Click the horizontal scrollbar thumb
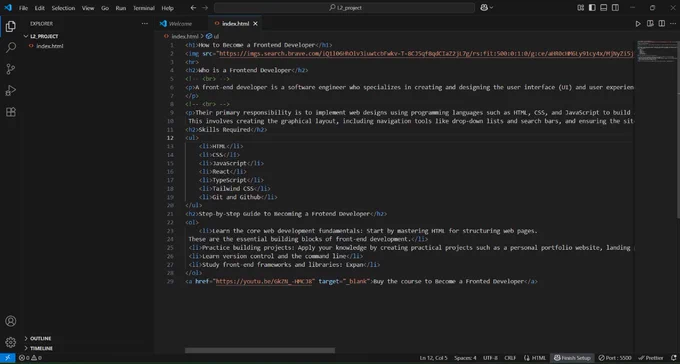This screenshot has height=364, width=680. coord(260,350)
